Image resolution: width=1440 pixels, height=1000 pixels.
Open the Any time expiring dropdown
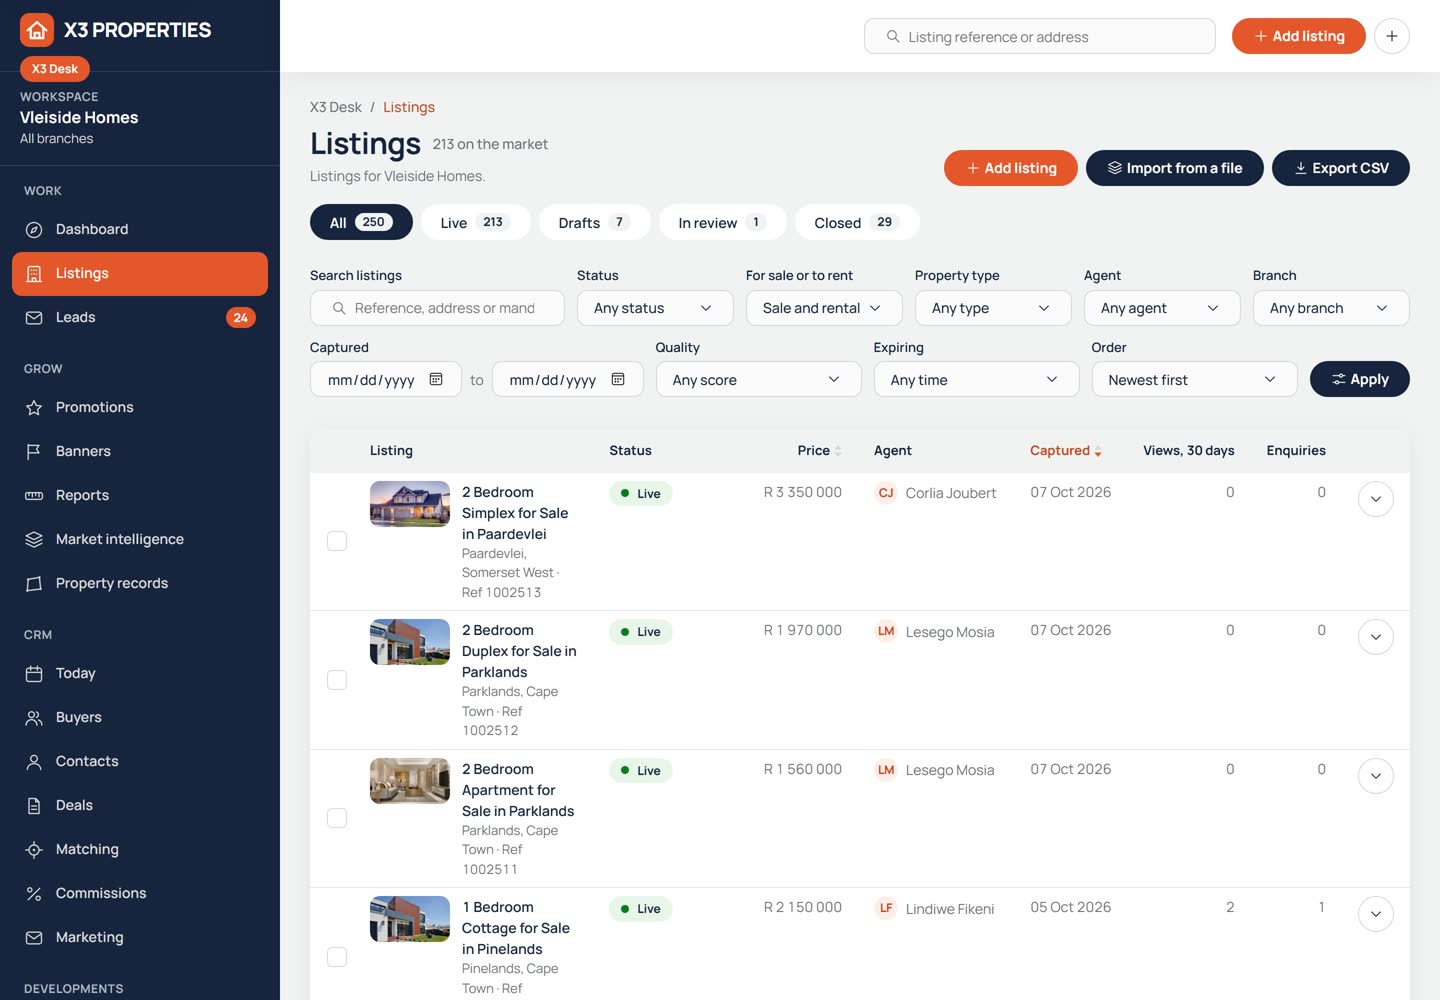pyautogui.click(x=977, y=379)
